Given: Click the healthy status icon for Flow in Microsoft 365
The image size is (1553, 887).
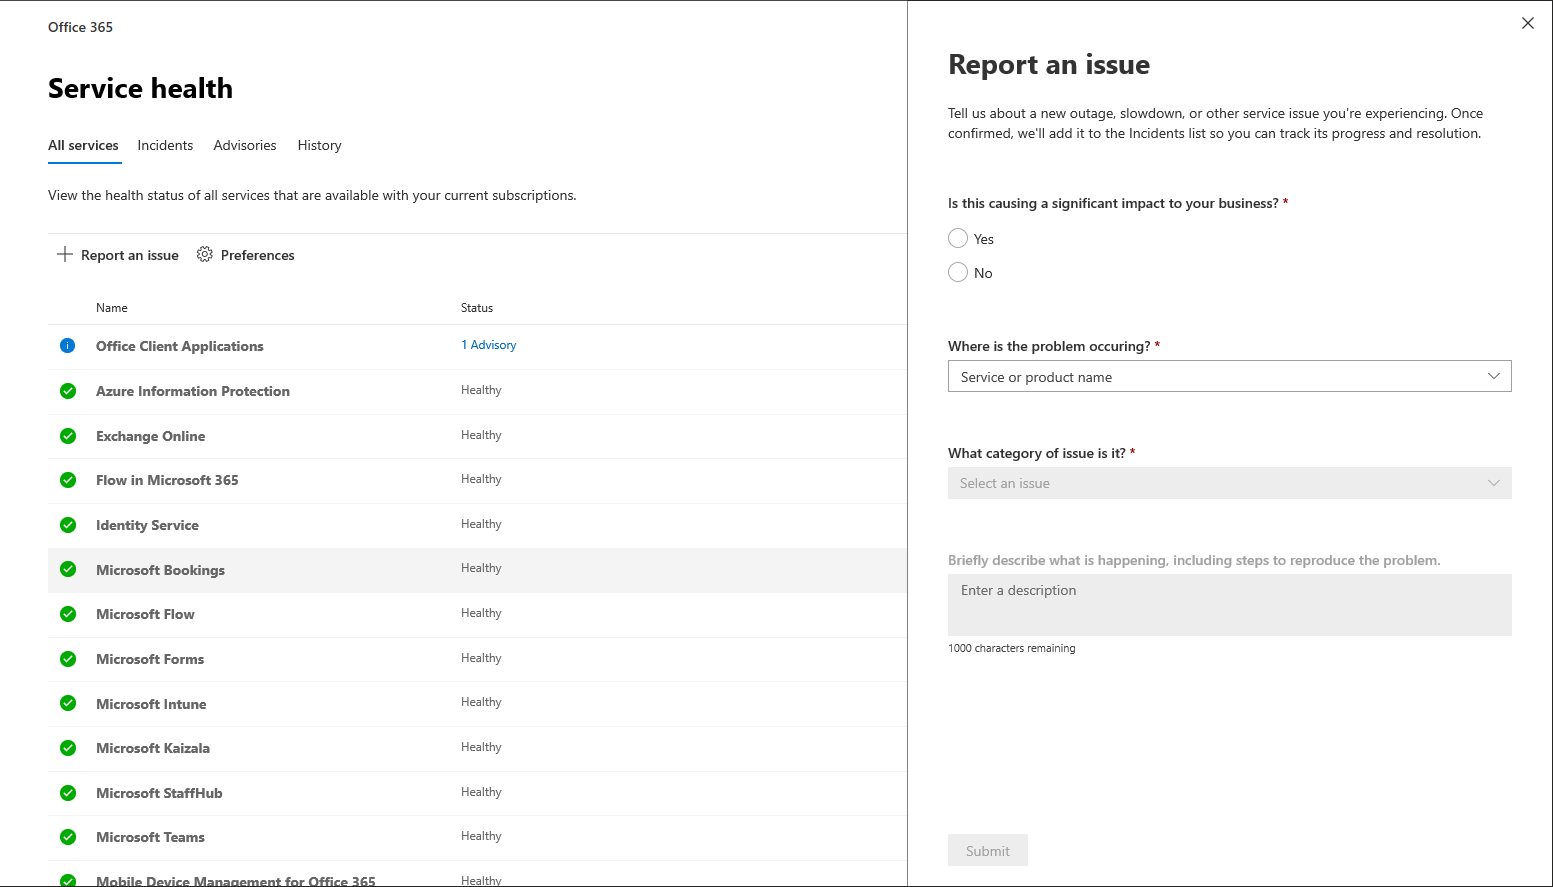Looking at the screenshot, I should [x=68, y=480].
